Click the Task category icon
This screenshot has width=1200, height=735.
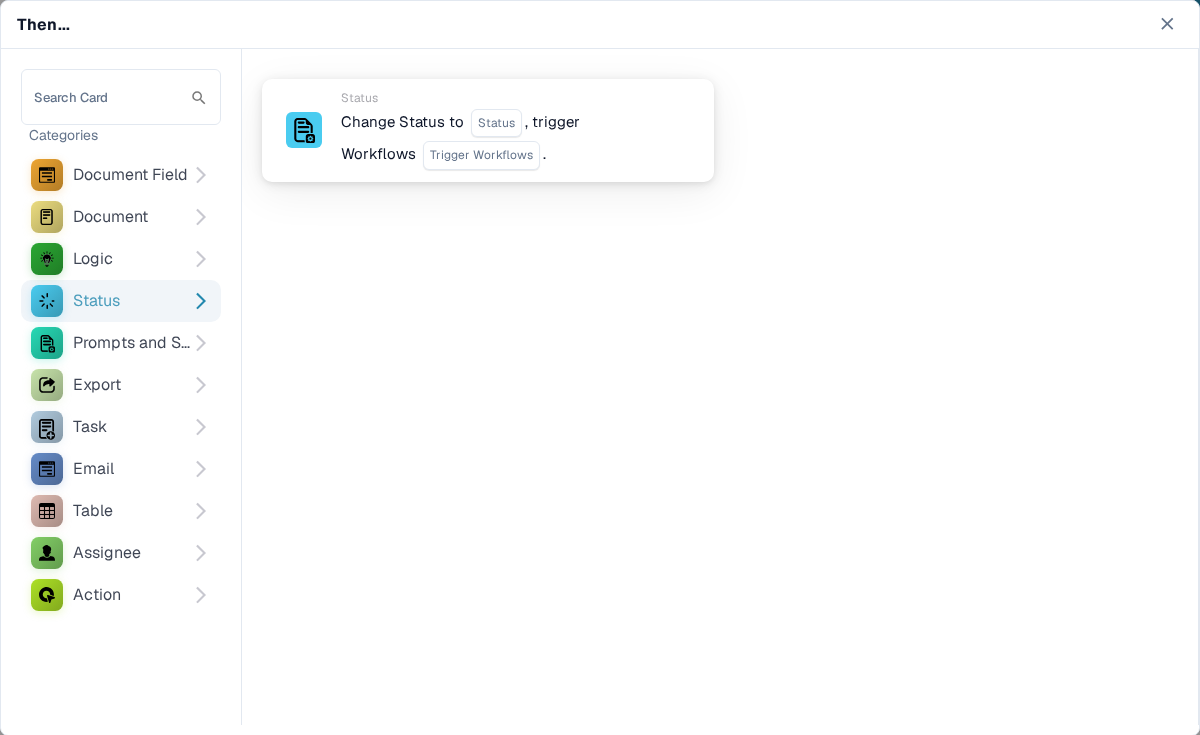pos(47,427)
